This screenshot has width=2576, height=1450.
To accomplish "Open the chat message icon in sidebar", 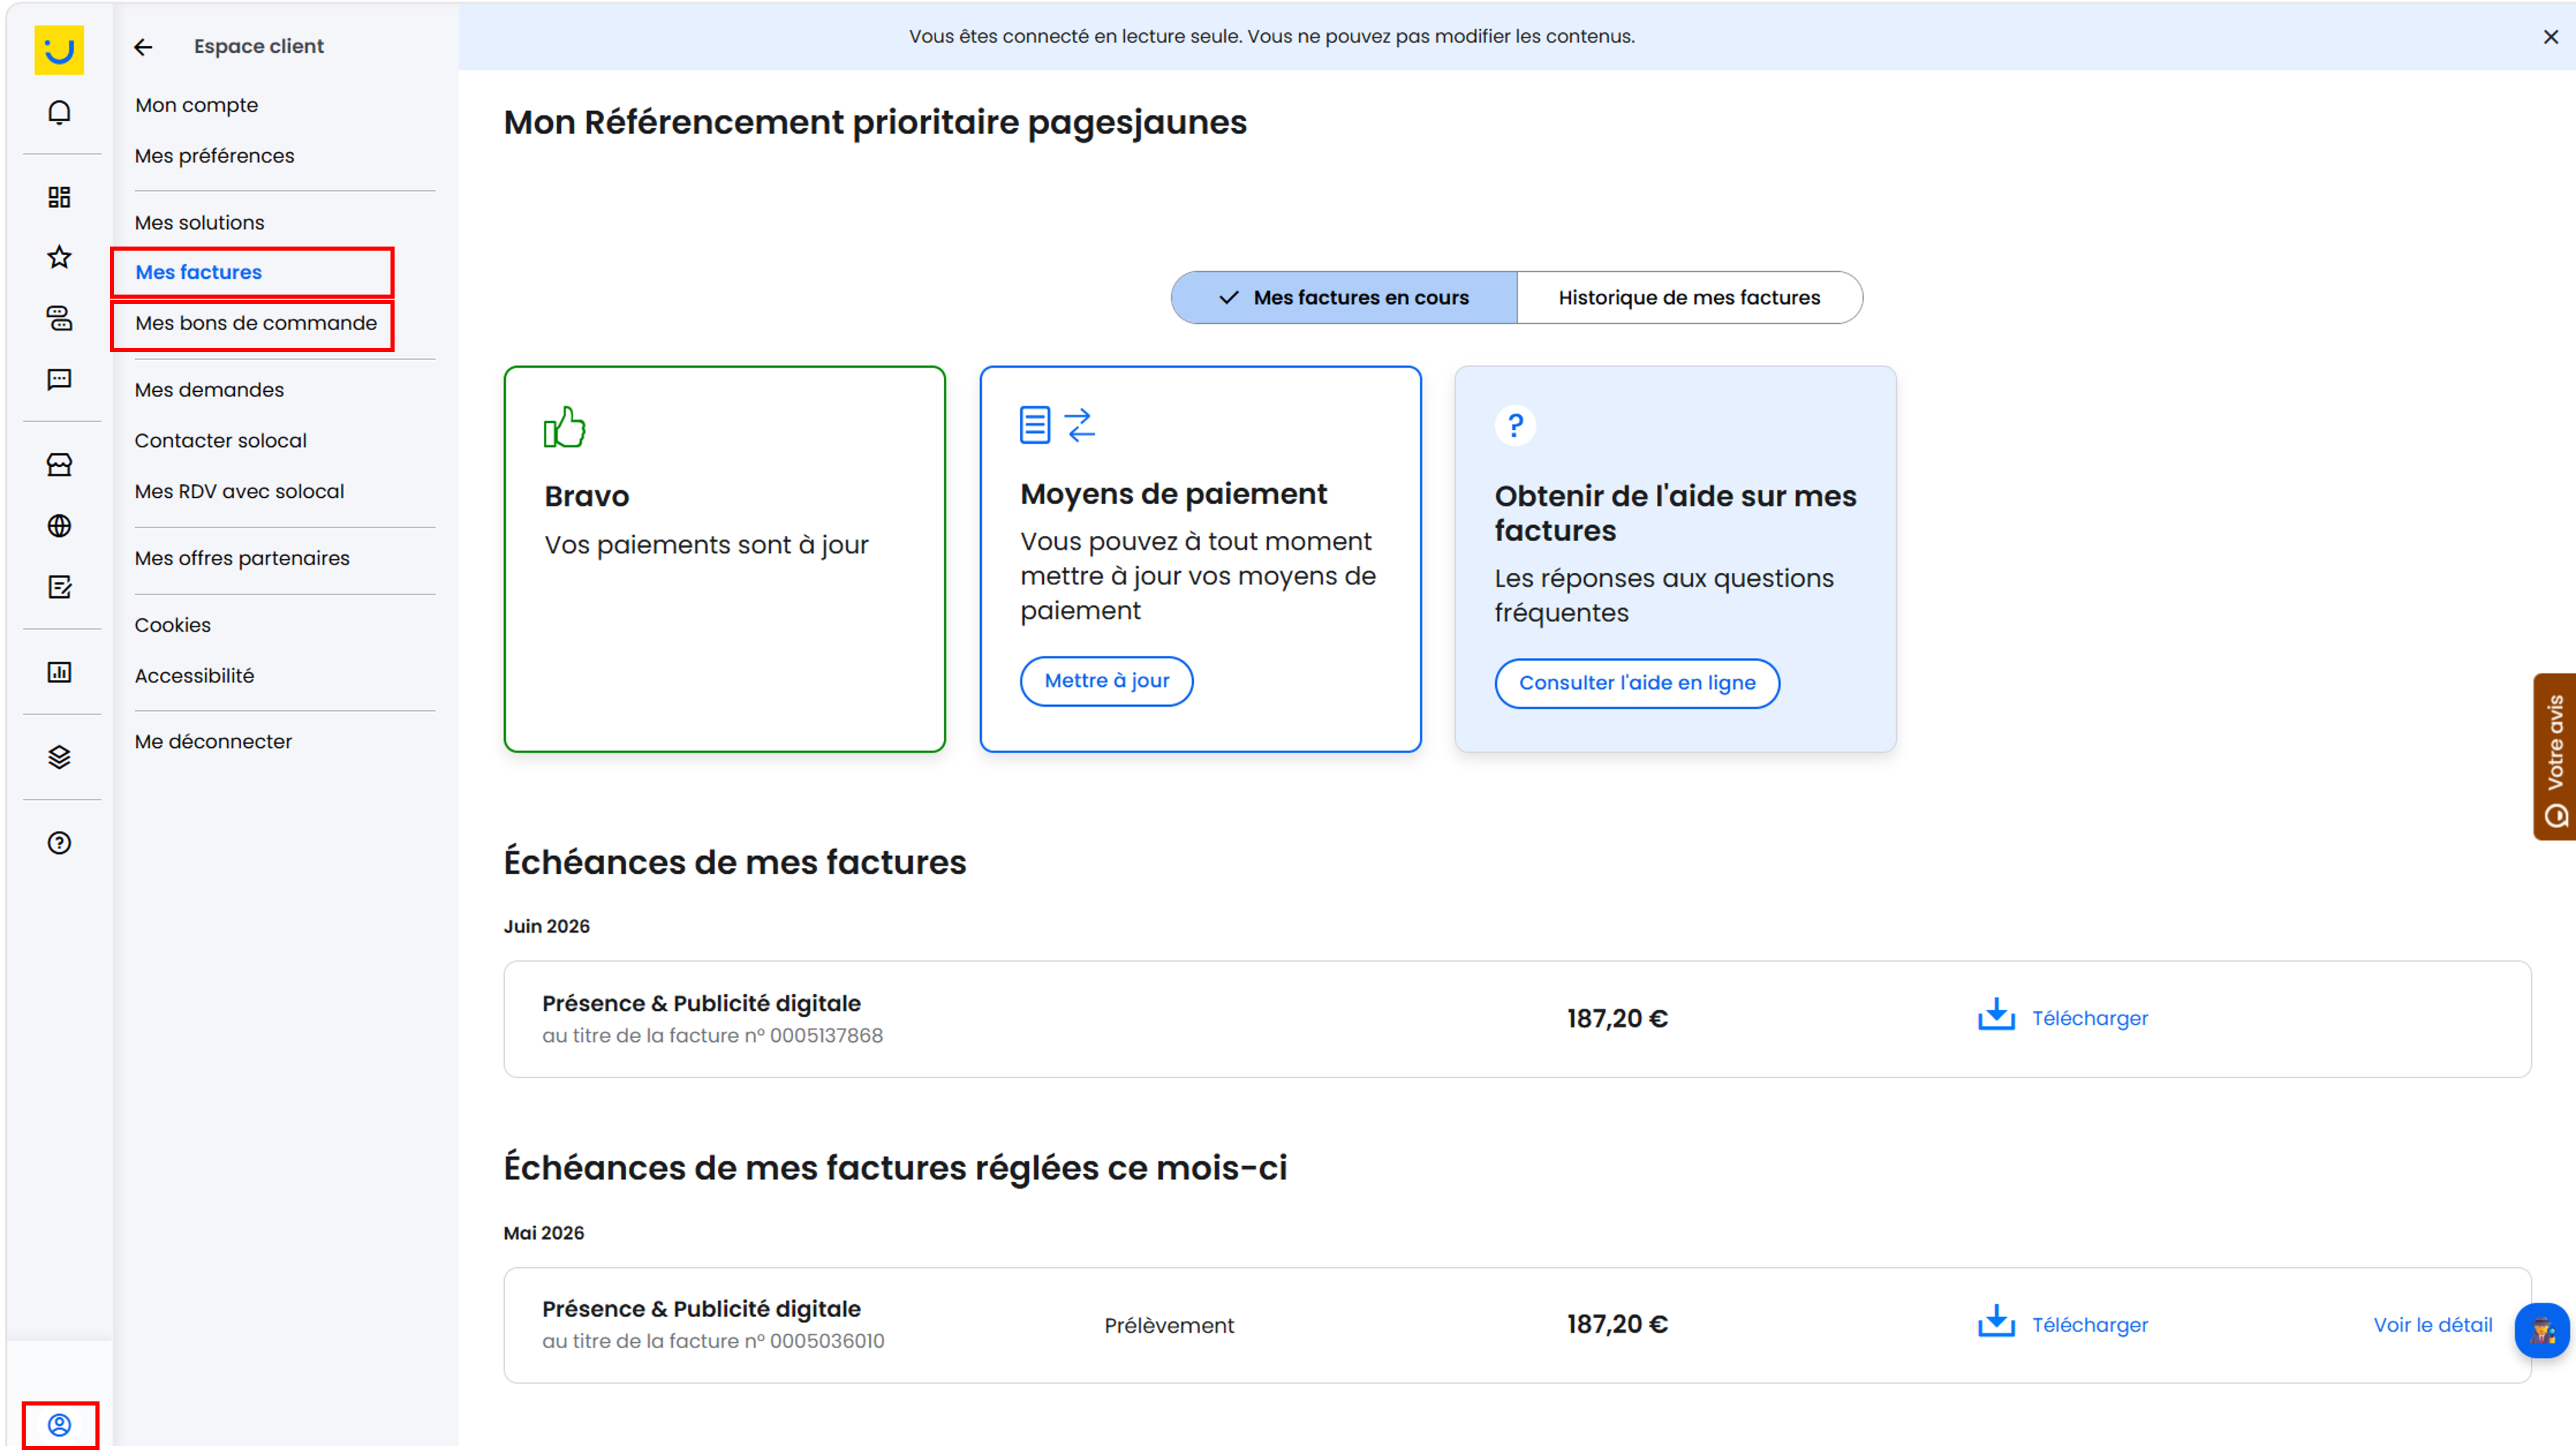I will [59, 380].
